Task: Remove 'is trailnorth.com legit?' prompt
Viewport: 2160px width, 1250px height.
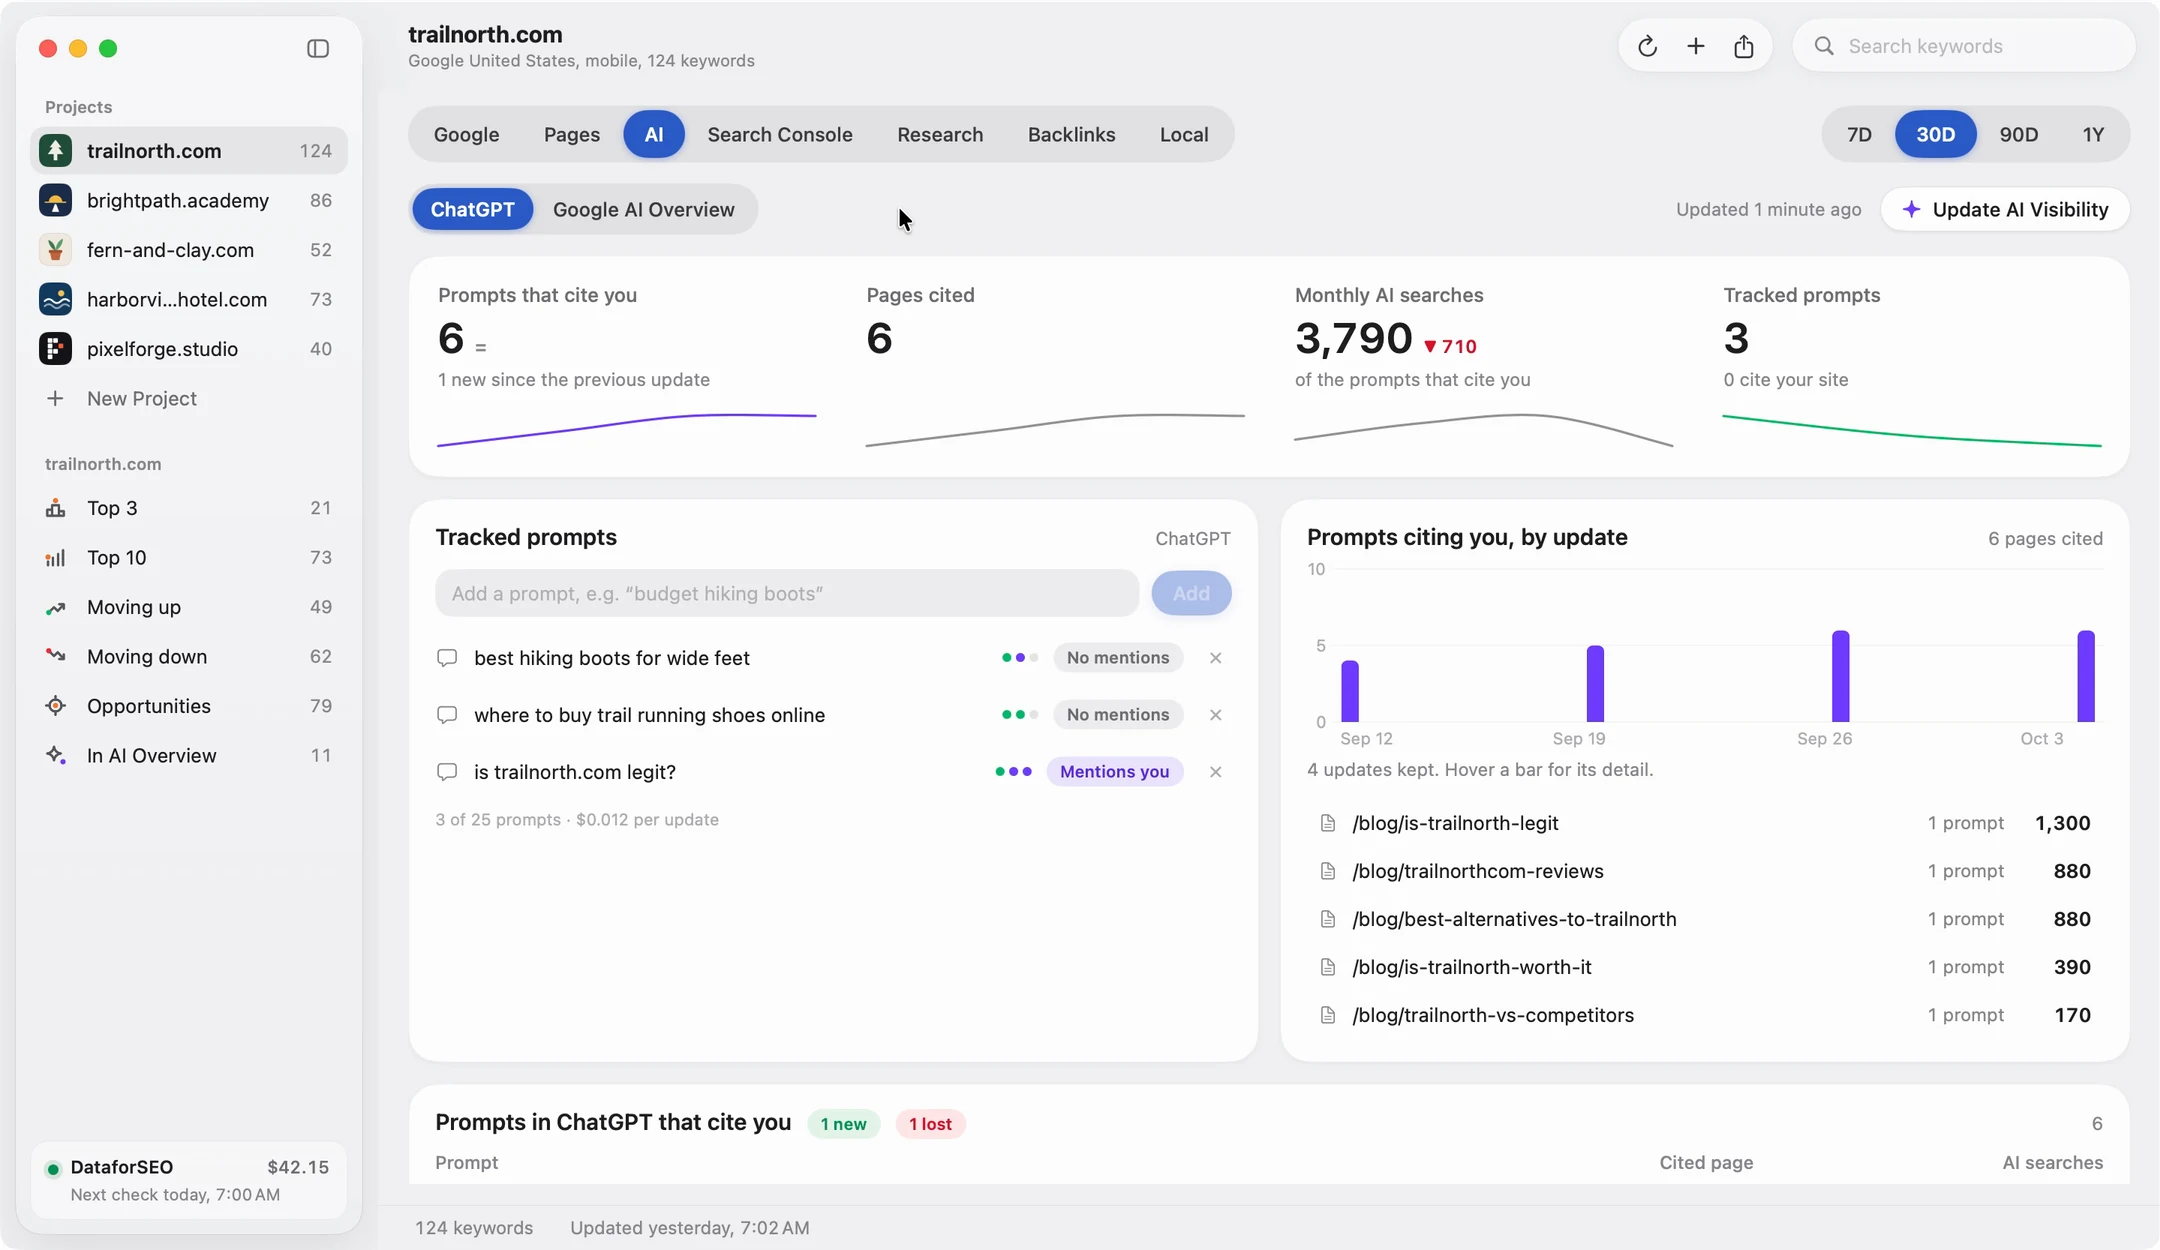Action: (x=1215, y=772)
